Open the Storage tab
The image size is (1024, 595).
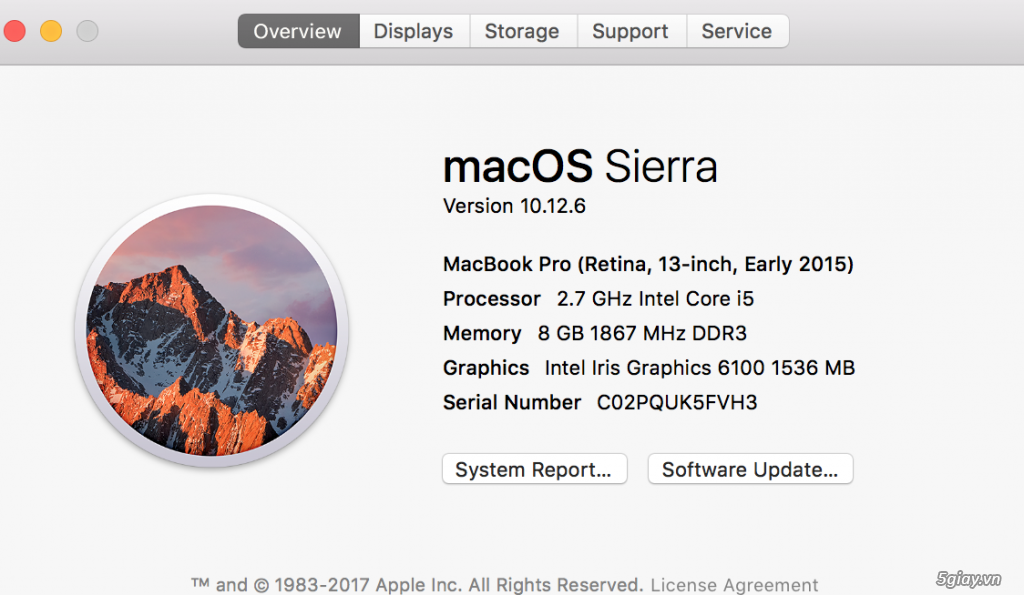click(x=522, y=31)
